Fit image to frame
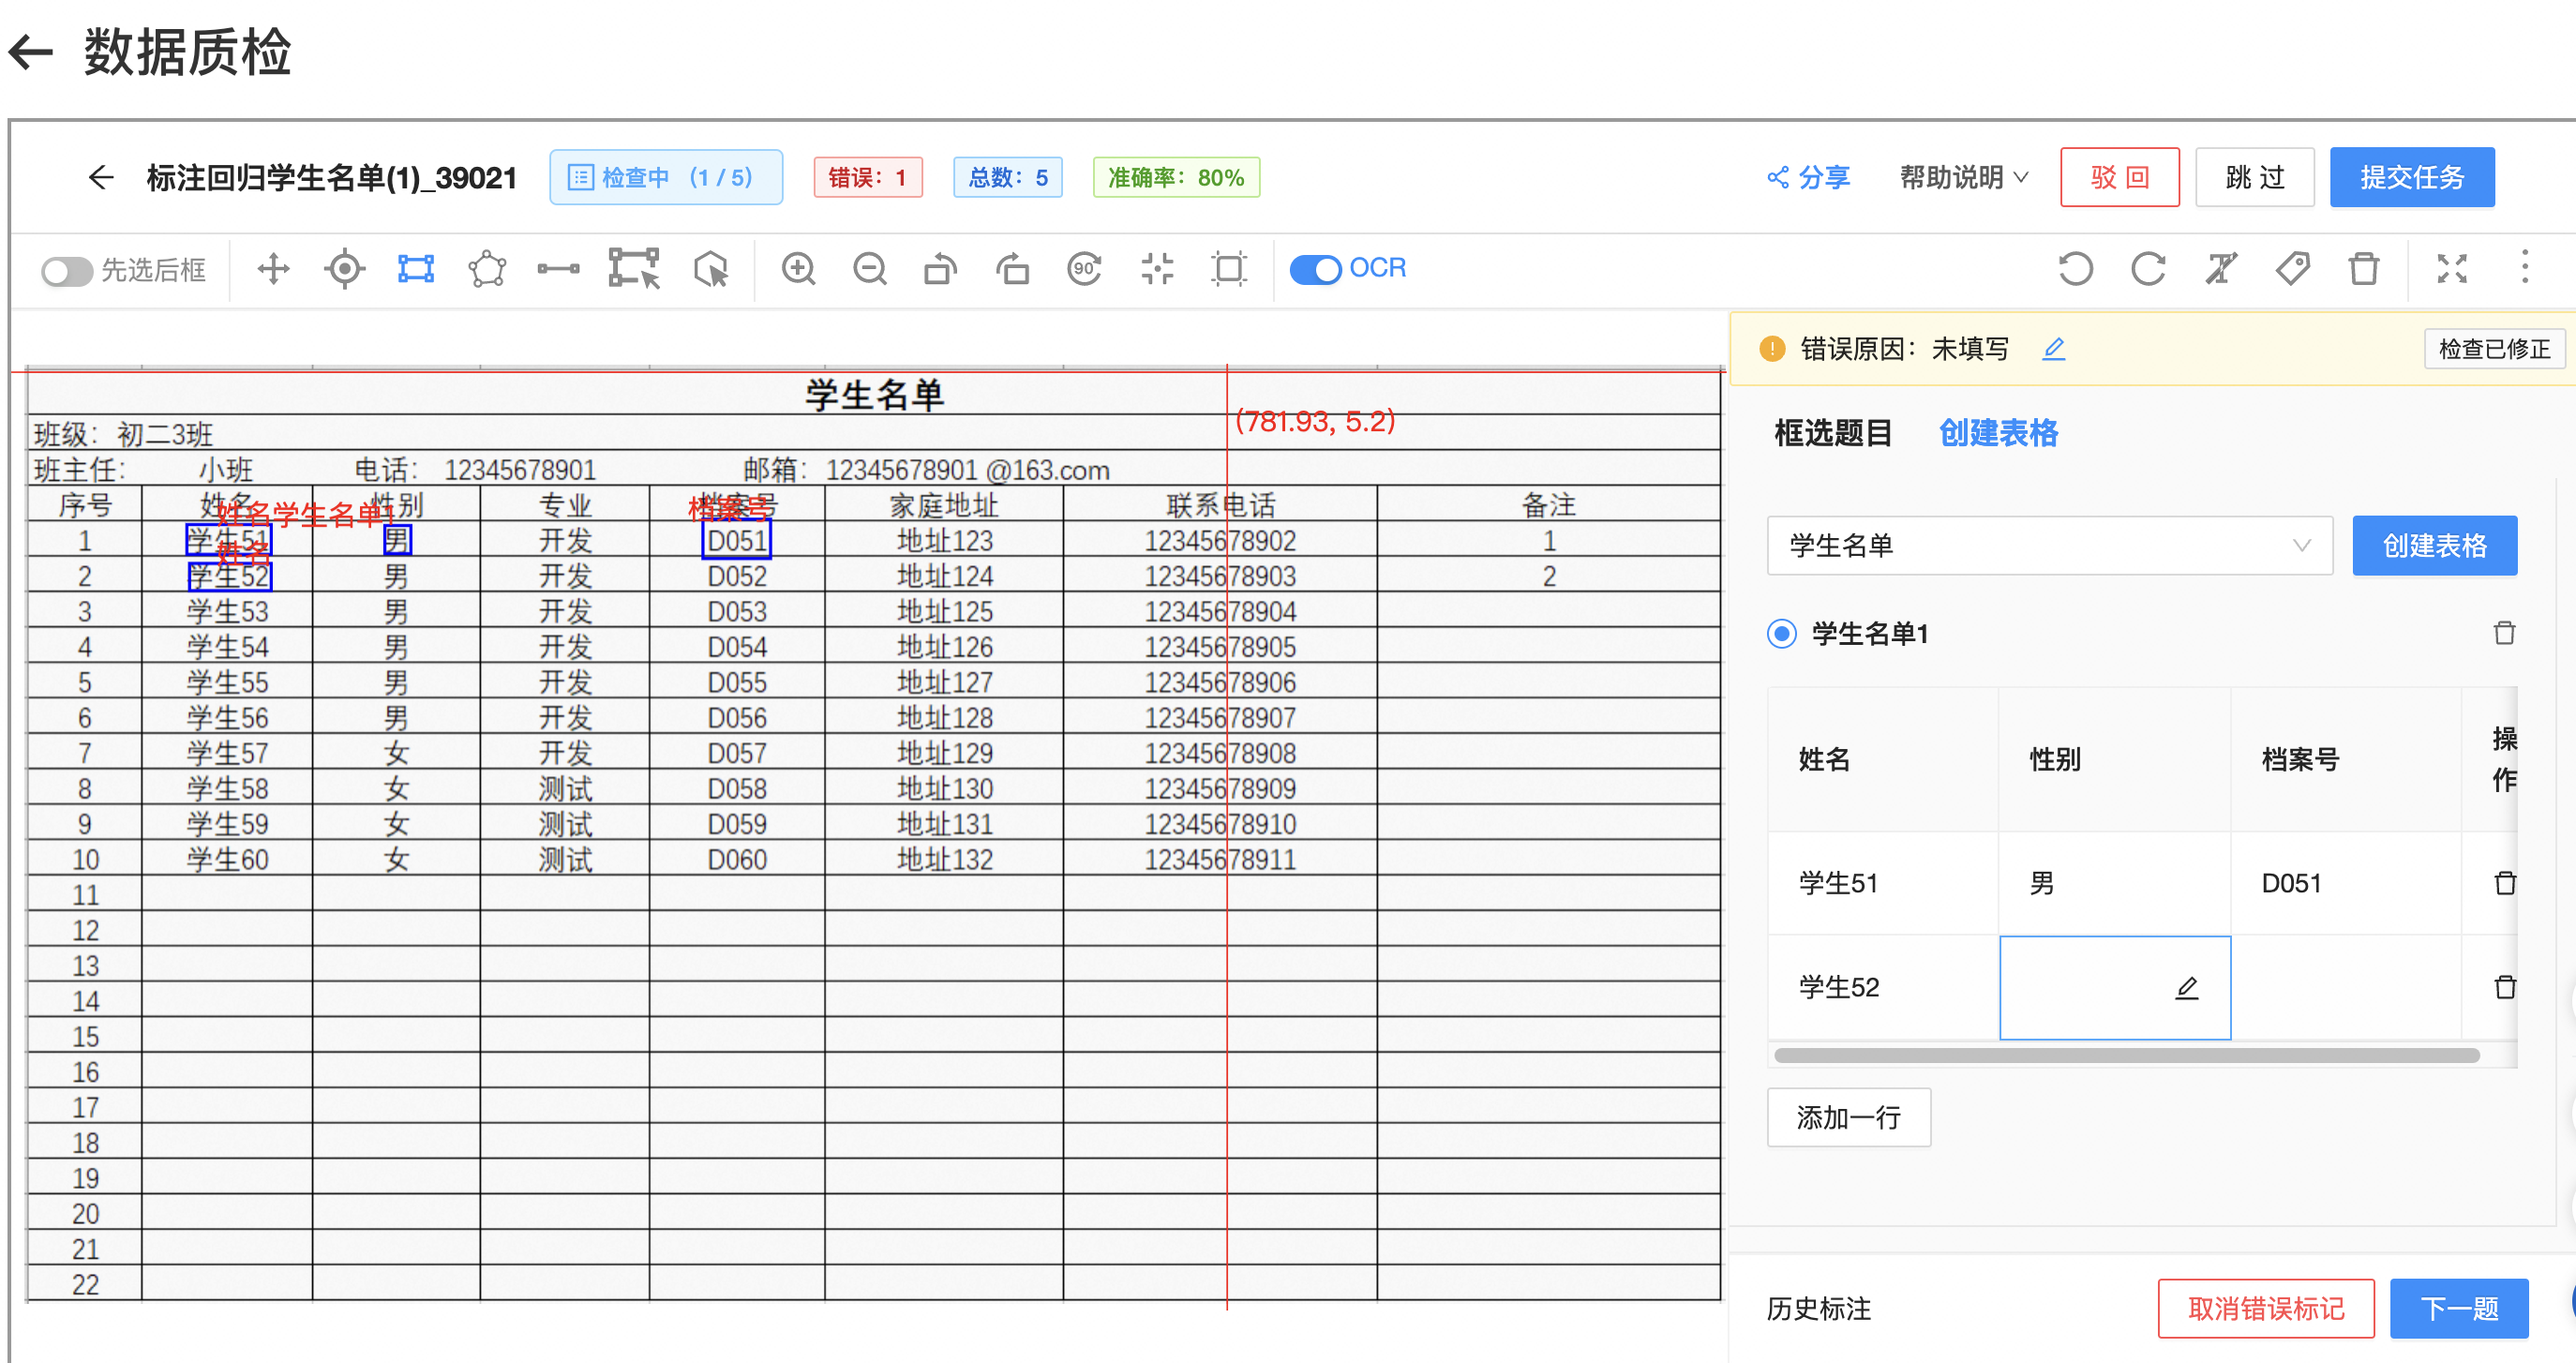2576x1363 pixels. point(1229,269)
